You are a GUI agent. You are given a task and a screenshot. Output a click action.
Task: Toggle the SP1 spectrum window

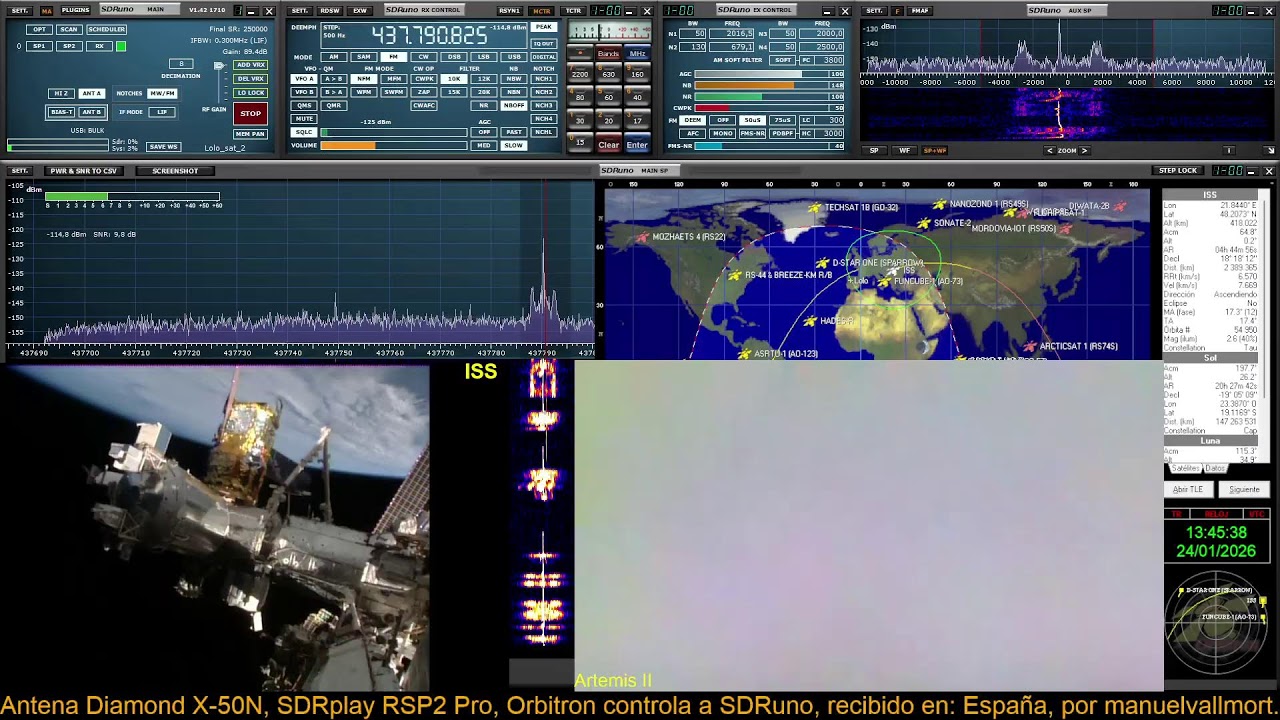(x=39, y=46)
